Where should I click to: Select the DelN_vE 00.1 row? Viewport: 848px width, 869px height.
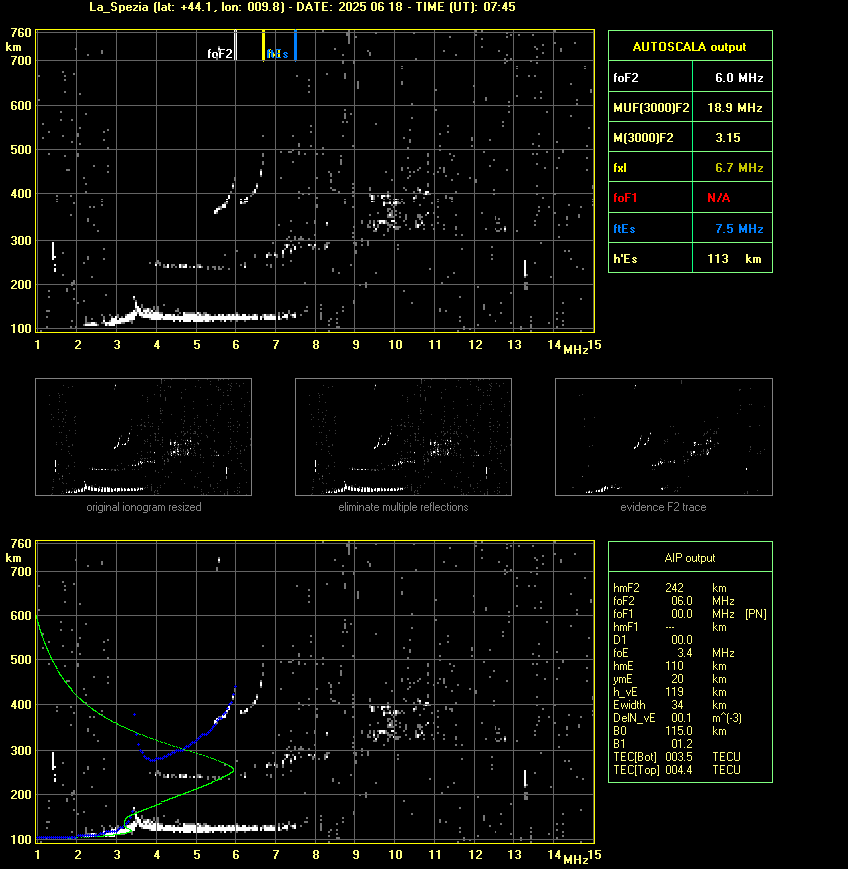click(x=677, y=718)
